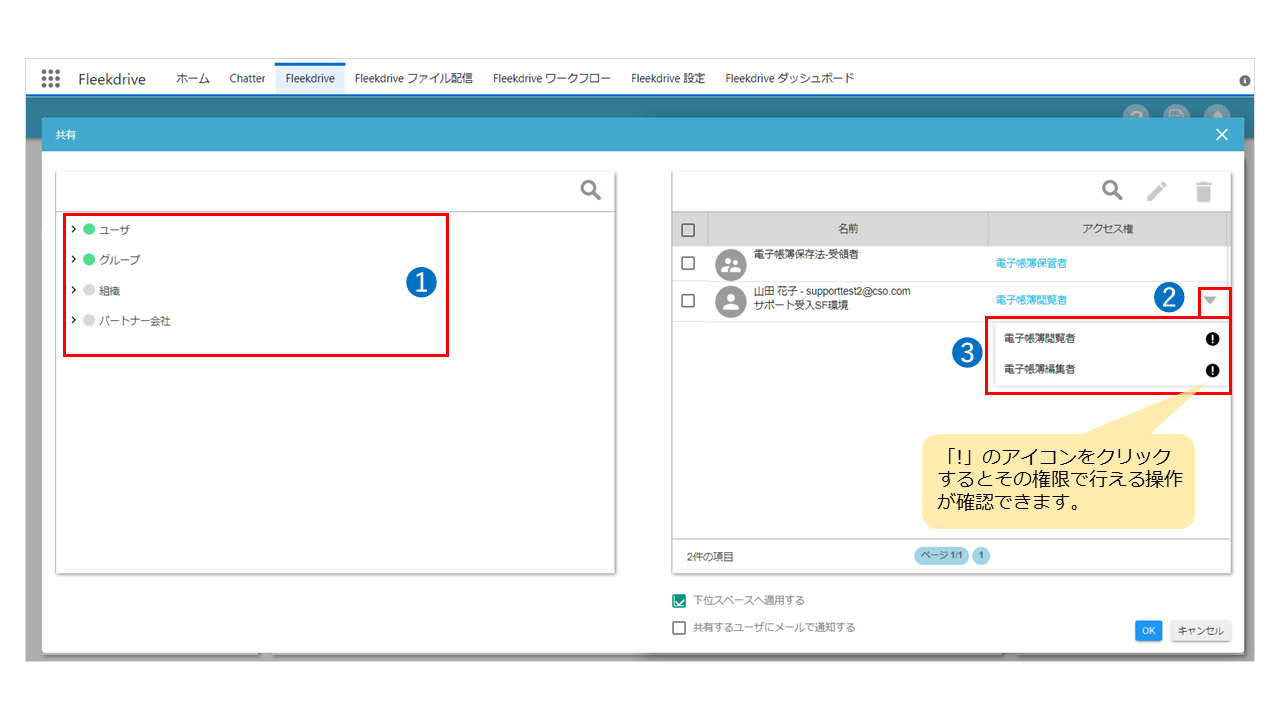Click the search icon in left panel
Screen dimensions: 1280x720
pyautogui.click(x=591, y=190)
